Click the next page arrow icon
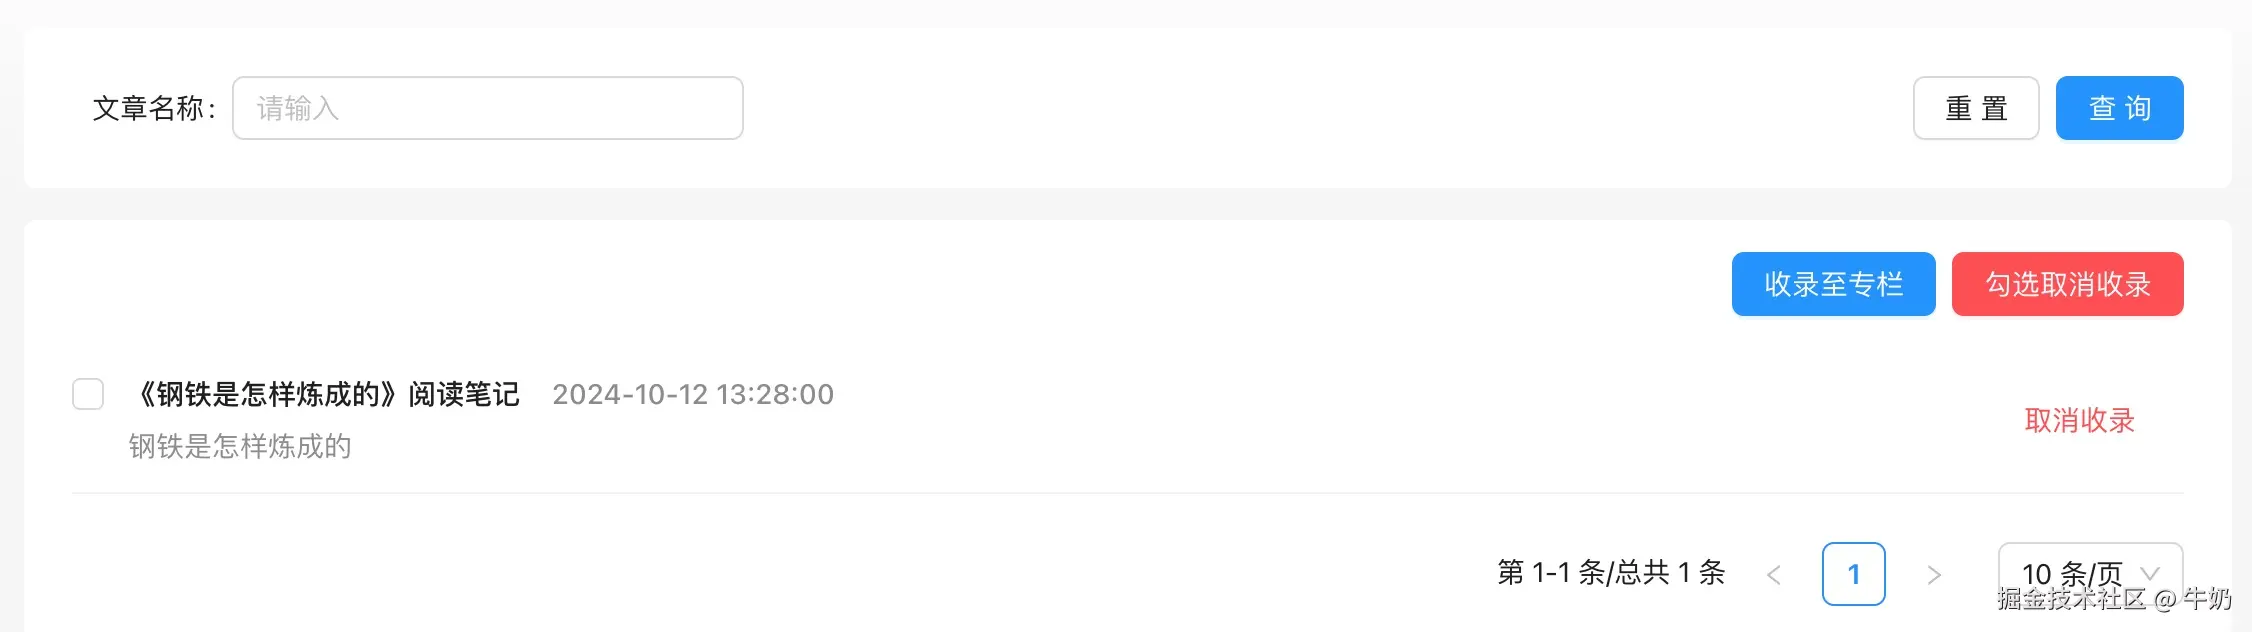 (x=1934, y=575)
